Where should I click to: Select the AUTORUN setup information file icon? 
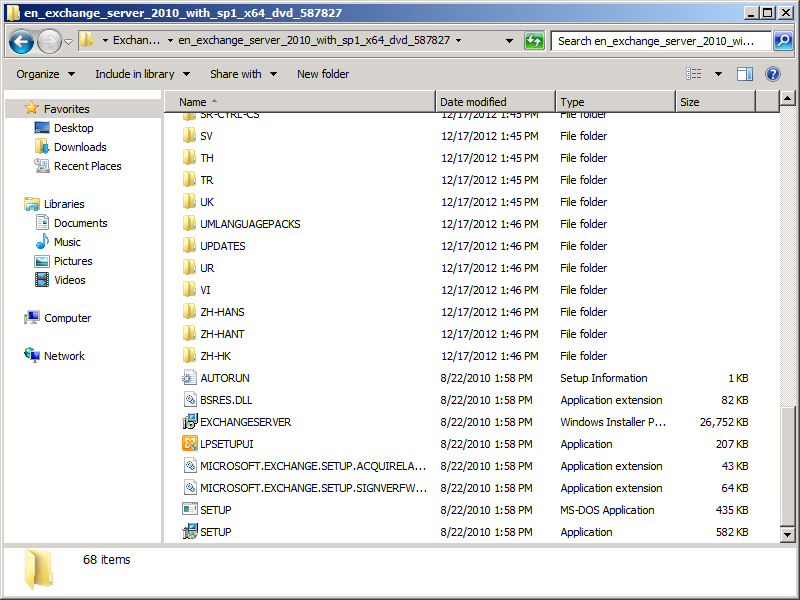click(x=190, y=378)
